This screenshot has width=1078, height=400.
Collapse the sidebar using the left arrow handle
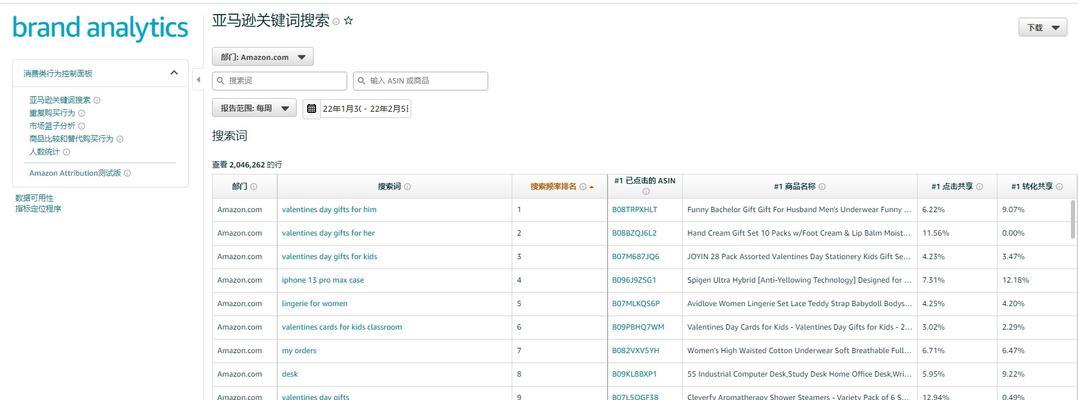coord(198,80)
